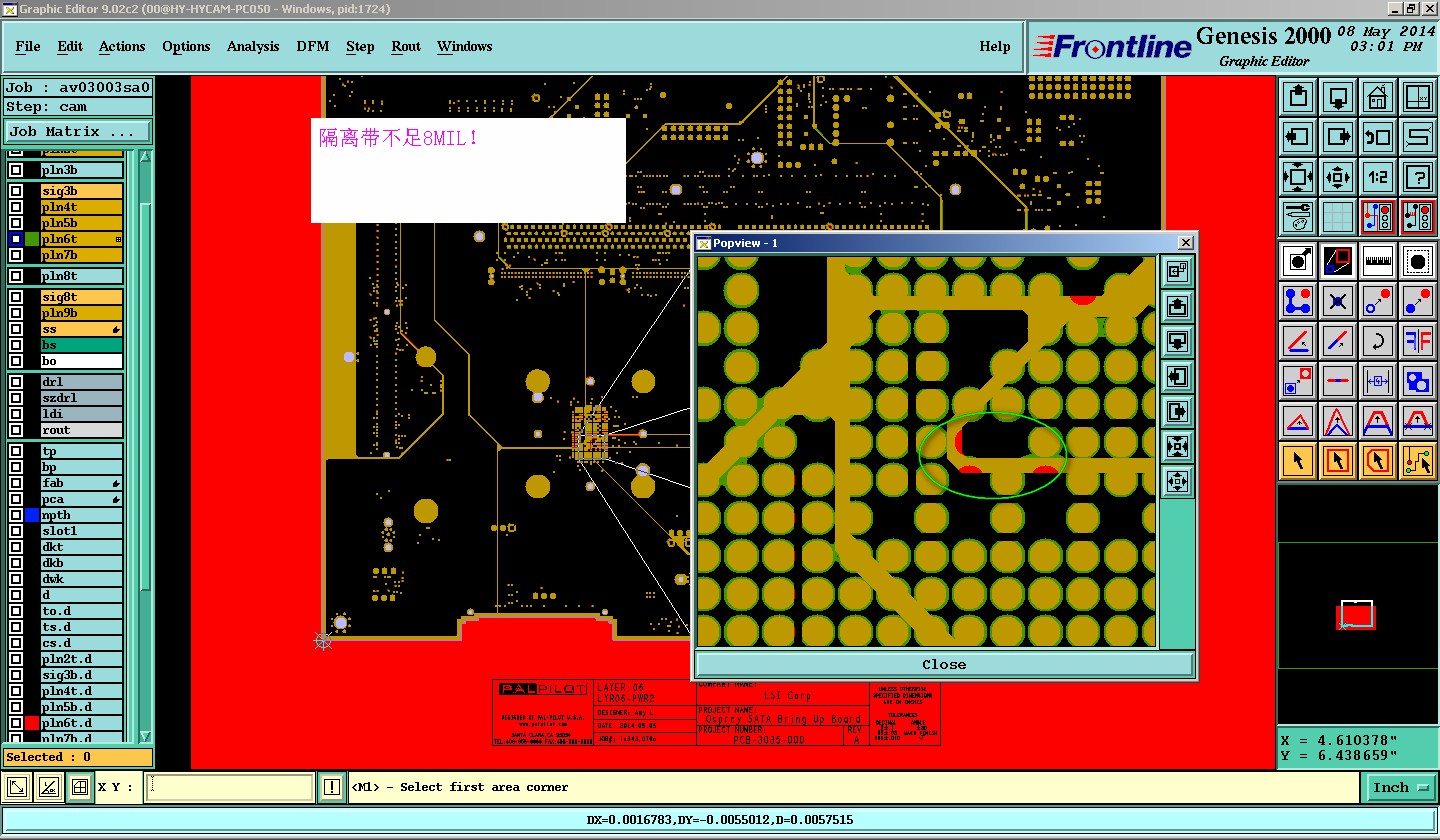Open the Analysis menu
This screenshot has height=840, width=1440.
(253, 46)
